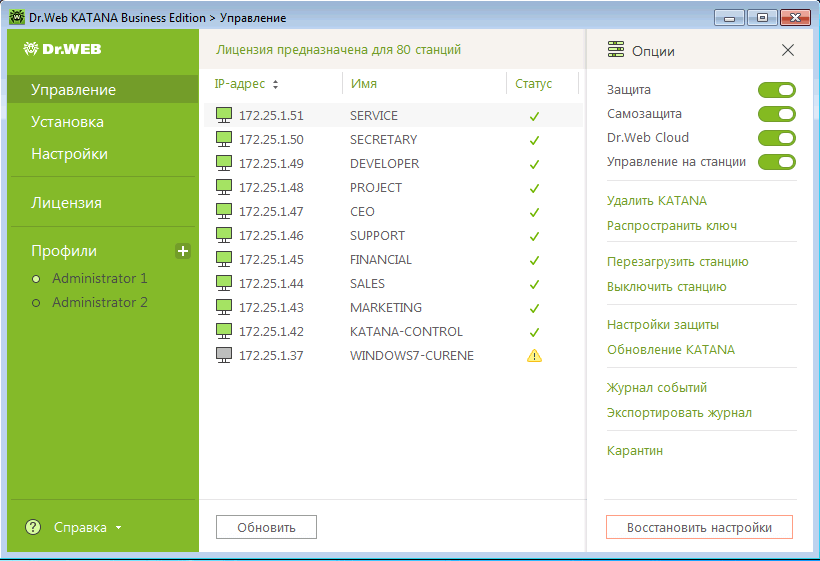Viewport: 820px width, 561px height.
Task: Open the Карантин quarantine link
Action: point(635,451)
